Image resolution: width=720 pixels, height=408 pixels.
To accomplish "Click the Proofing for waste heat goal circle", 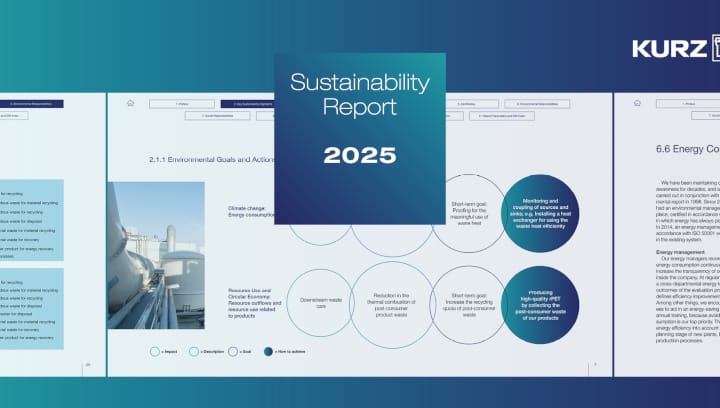I will point(469,213).
